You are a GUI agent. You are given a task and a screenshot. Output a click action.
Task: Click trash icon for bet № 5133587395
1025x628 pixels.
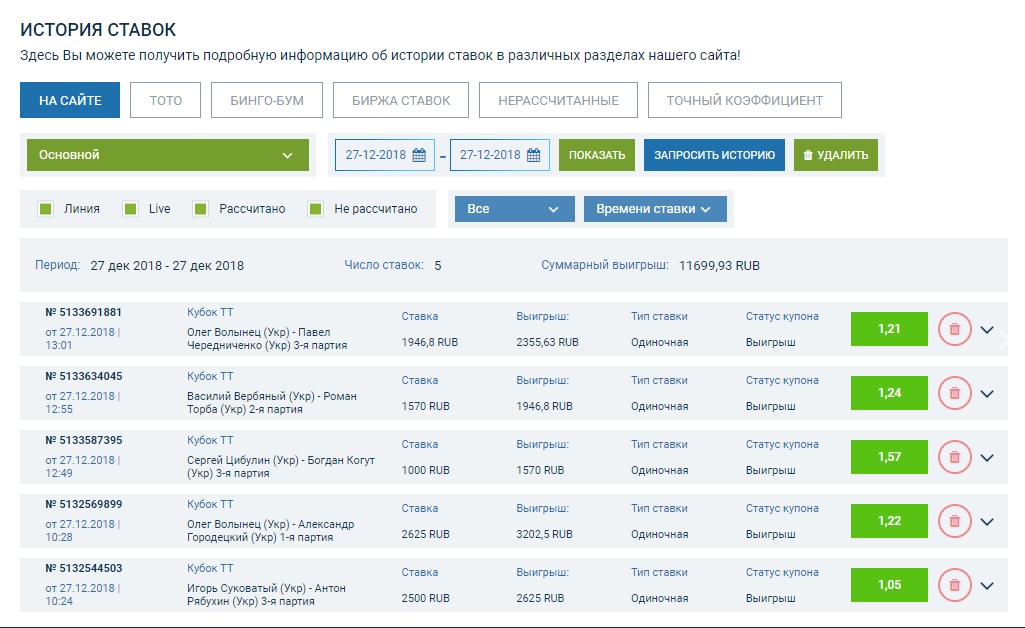point(954,457)
